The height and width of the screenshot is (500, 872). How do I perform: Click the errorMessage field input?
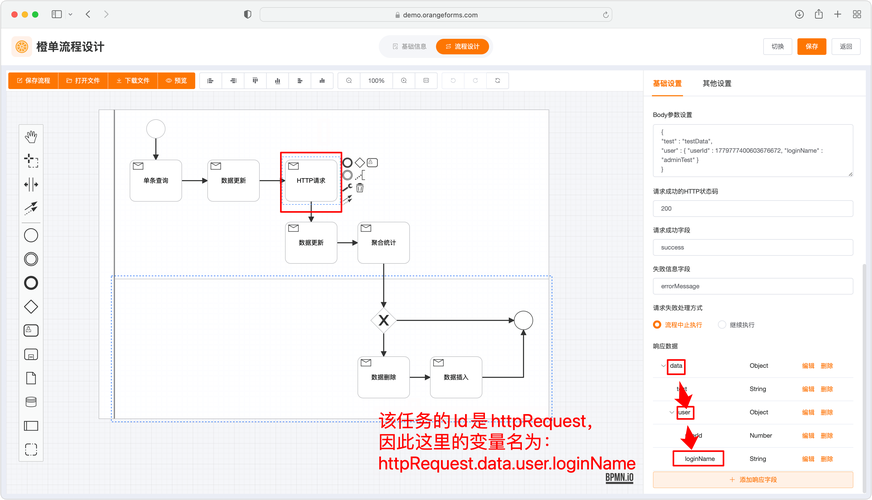pyautogui.click(x=753, y=286)
